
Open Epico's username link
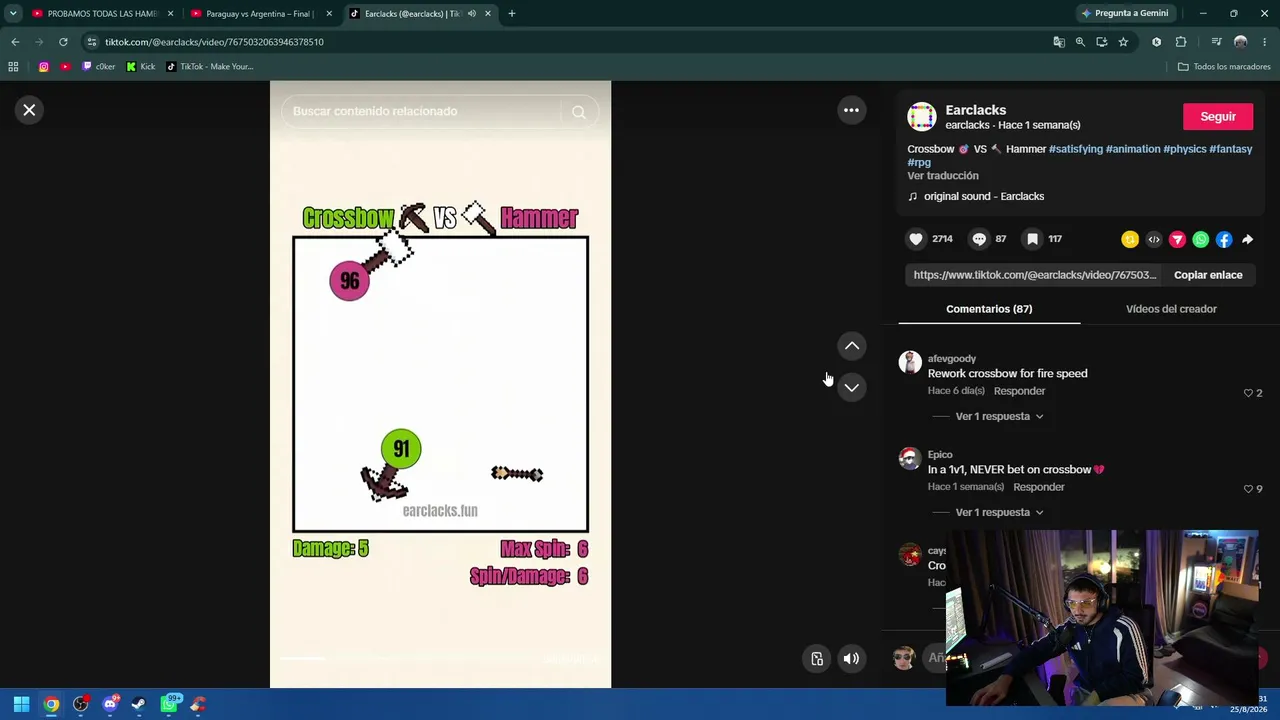(x=940, y=455)
